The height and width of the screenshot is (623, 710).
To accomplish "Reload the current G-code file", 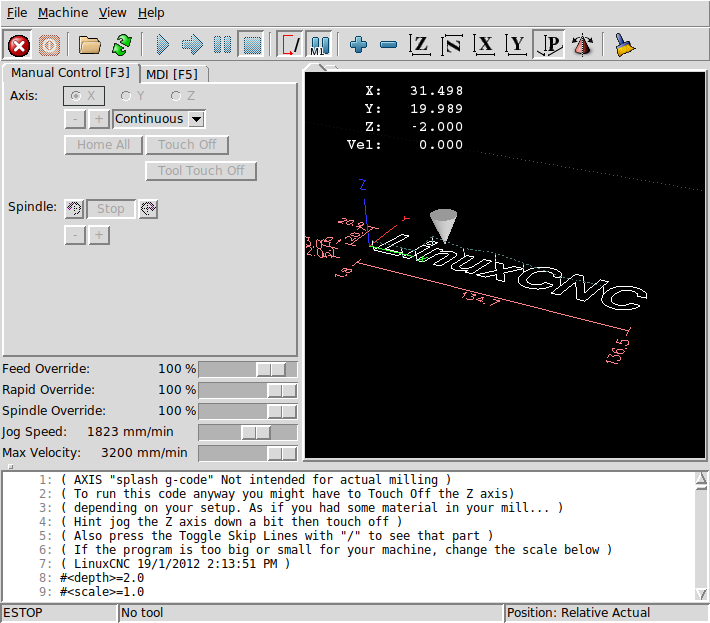I will (x=121, y=45).
